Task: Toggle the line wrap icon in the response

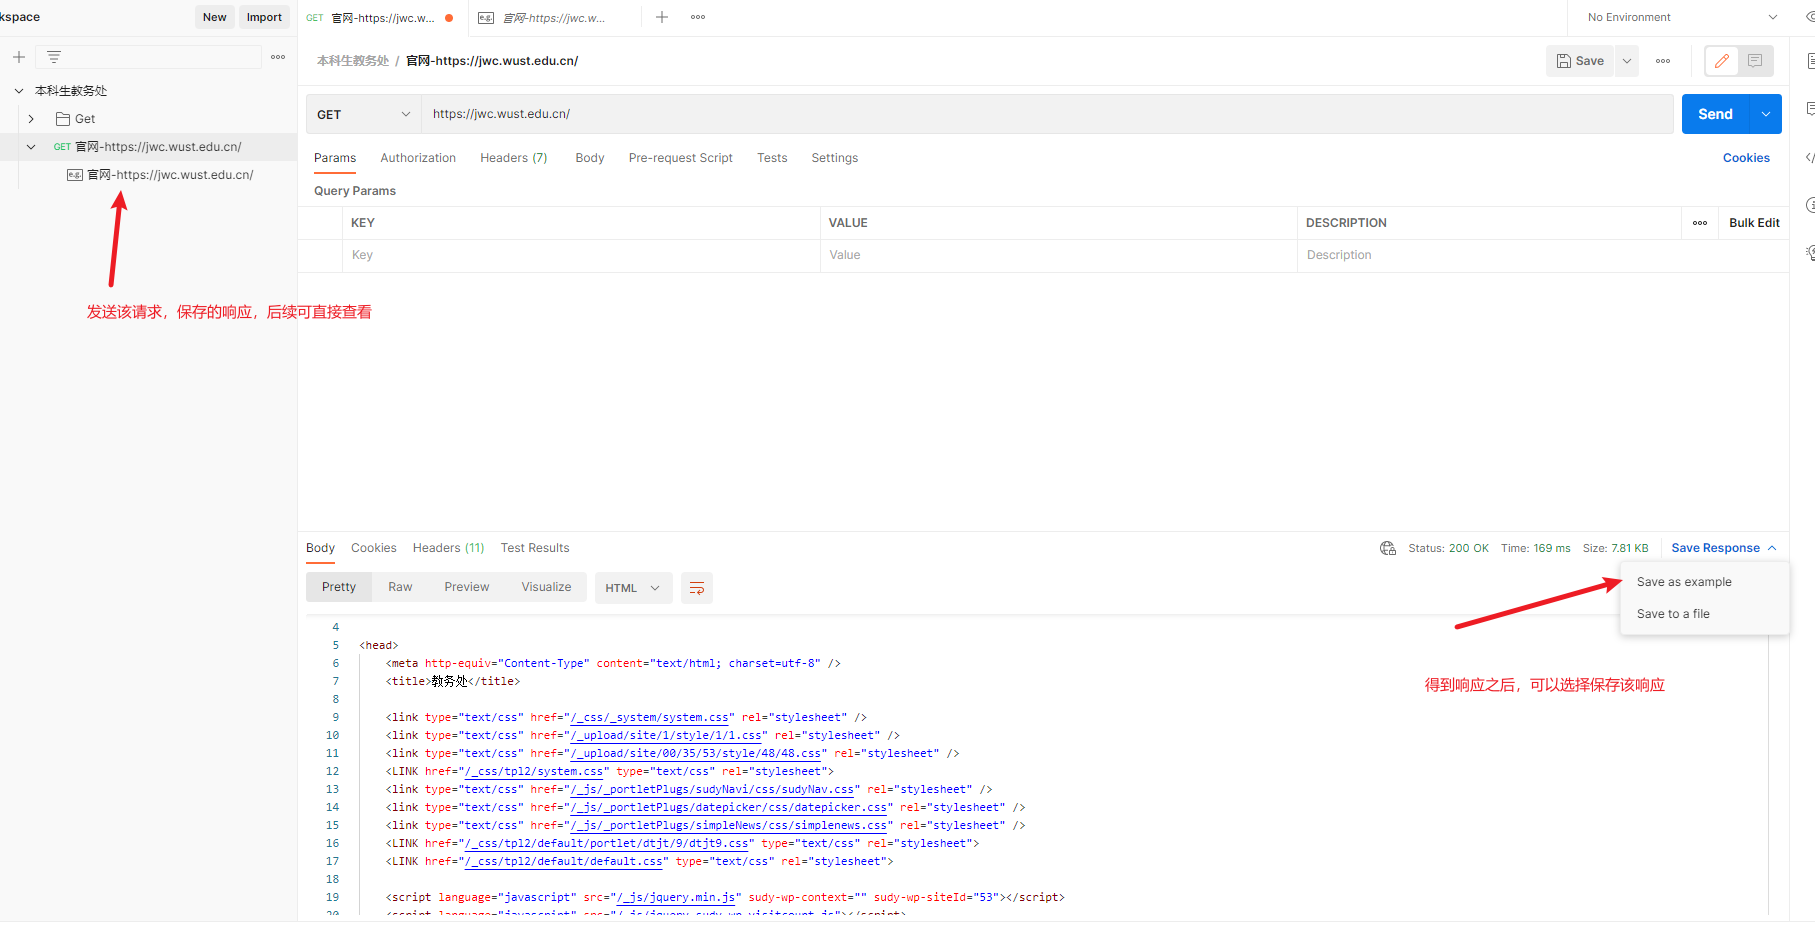Action: click(697, 588)
